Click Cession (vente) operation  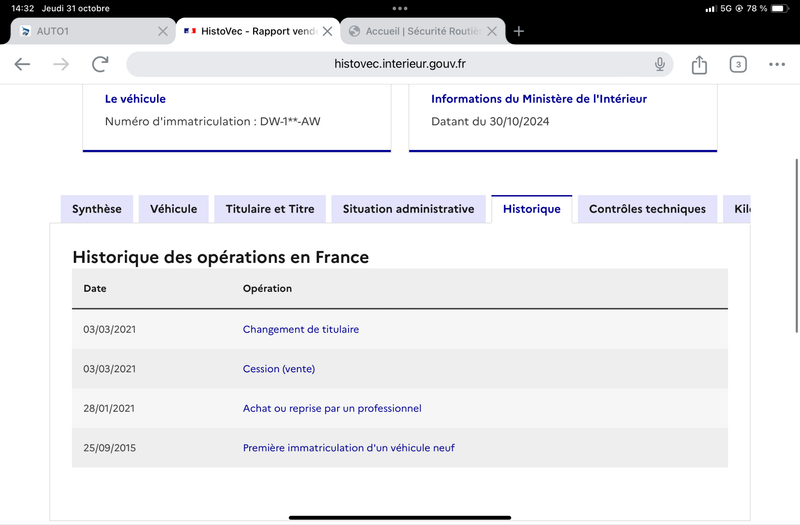tap(279, 369)
